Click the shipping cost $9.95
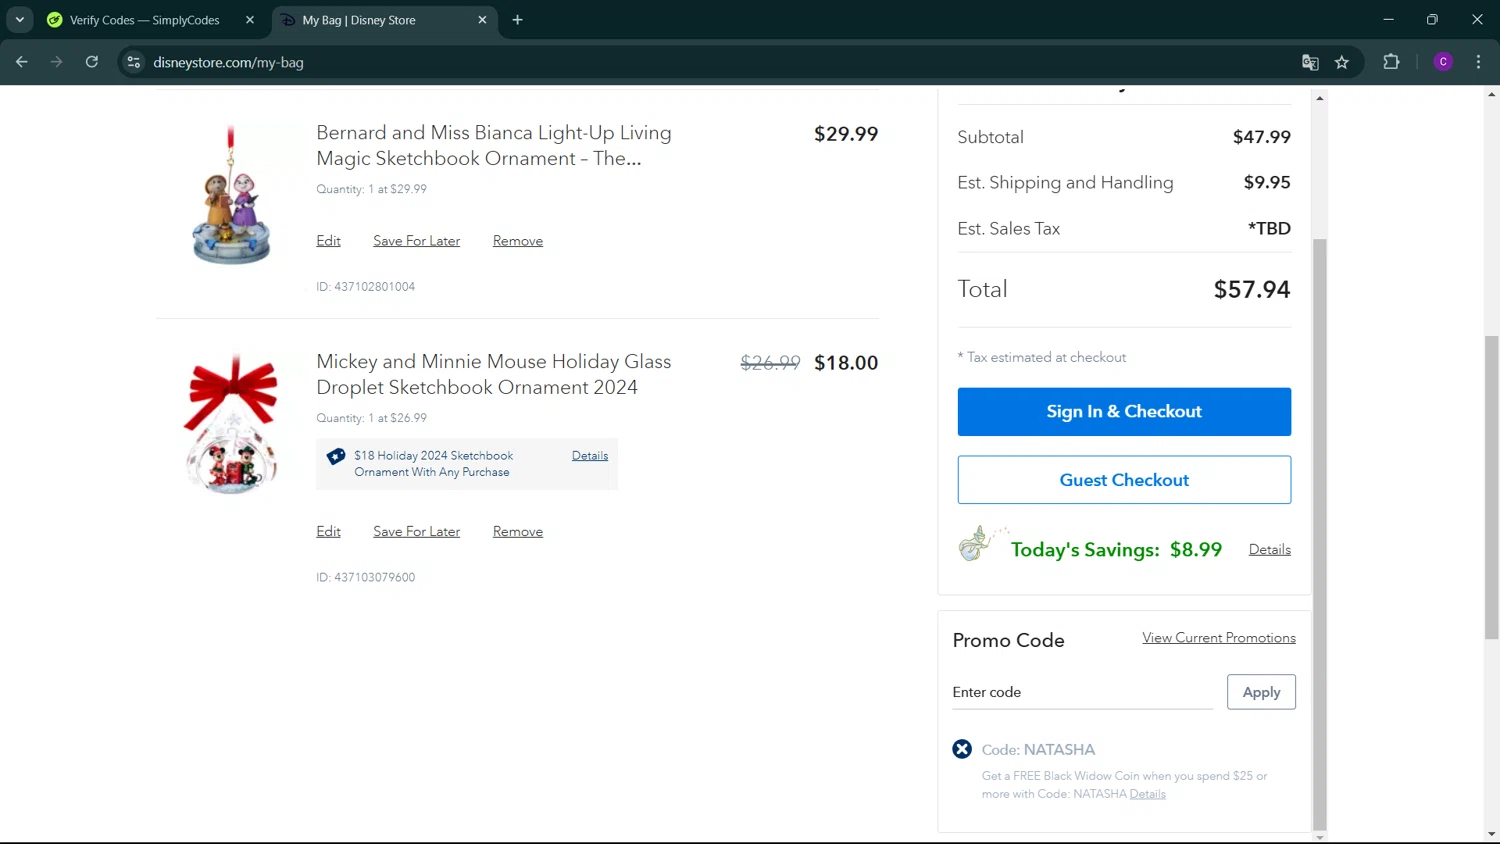The image size is (1500, 844). tap(1267, 183)
